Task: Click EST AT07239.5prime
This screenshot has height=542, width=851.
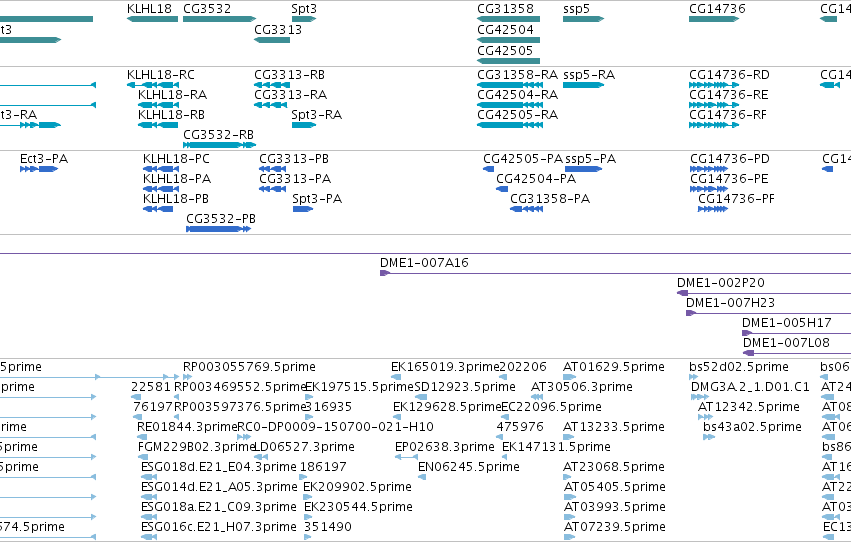Action: [569, 538]
